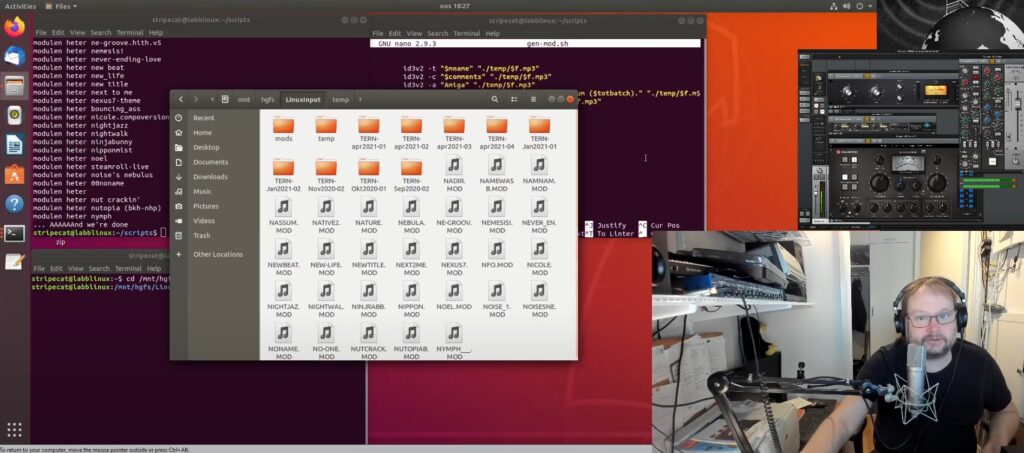Select the NOEL.MOD file

click(454, 296)
